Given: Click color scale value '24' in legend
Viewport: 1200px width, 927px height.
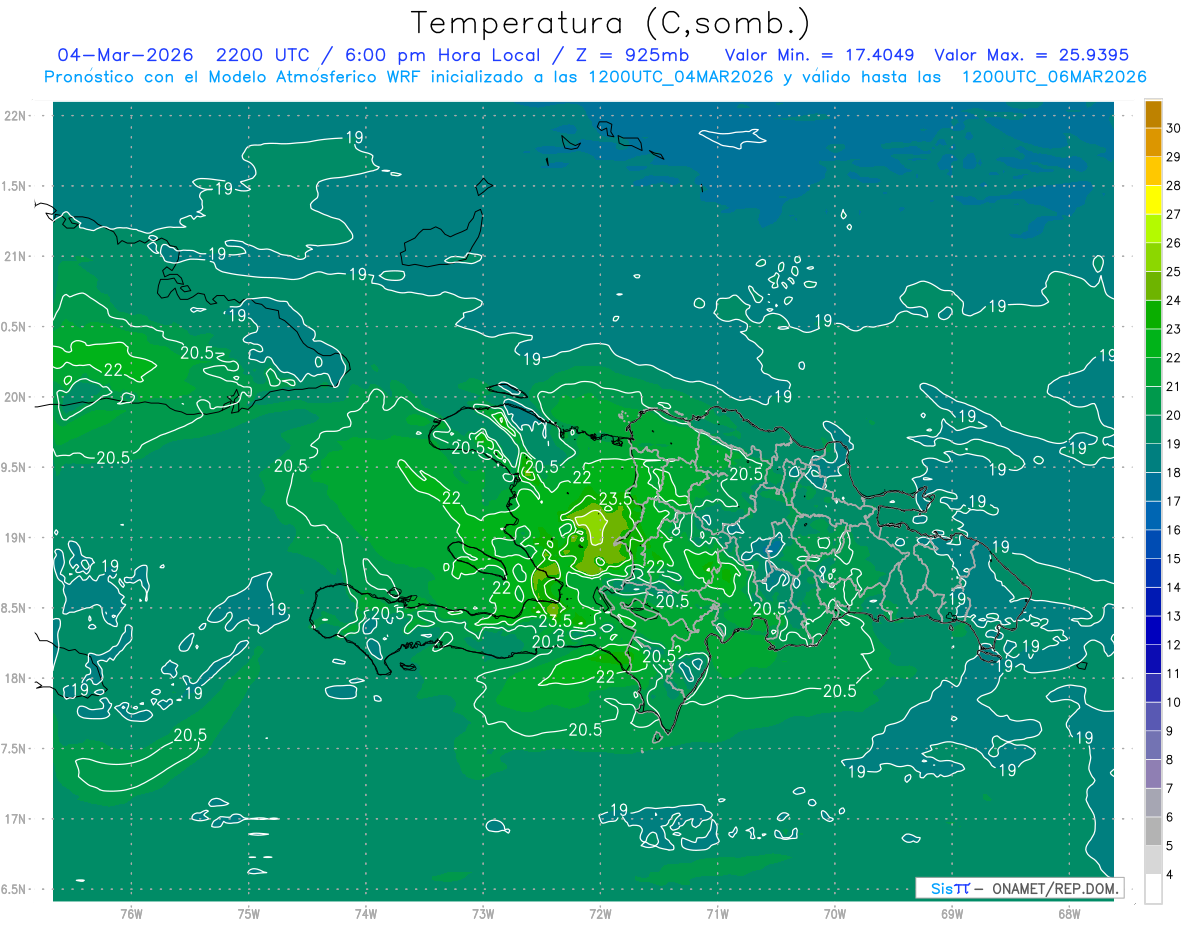Looking at the screenshot, I should (x=1174, y=300).
